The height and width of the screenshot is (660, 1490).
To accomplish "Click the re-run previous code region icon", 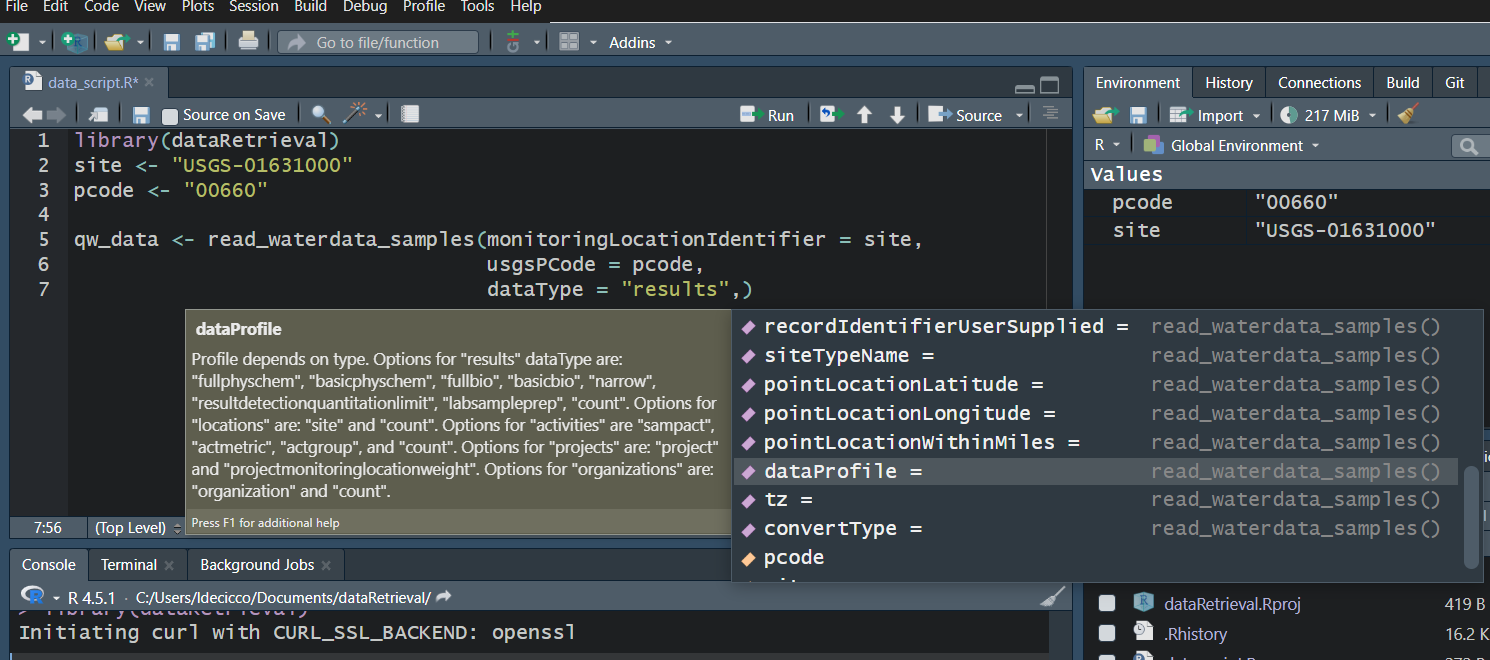I will (829, 115).
